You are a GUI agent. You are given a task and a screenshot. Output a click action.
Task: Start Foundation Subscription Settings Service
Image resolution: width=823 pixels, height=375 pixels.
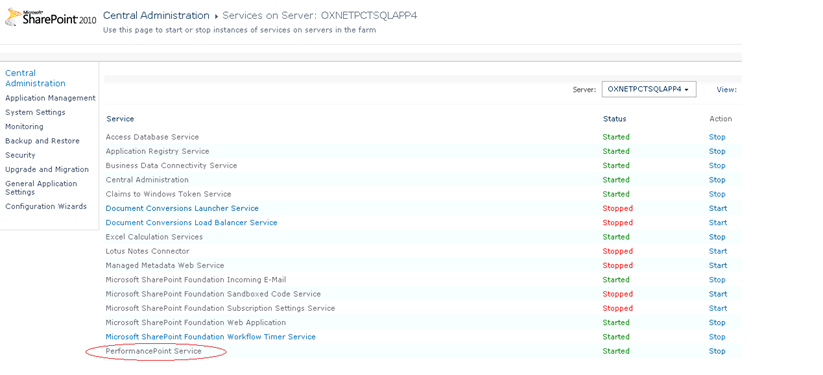pos(718,308)
